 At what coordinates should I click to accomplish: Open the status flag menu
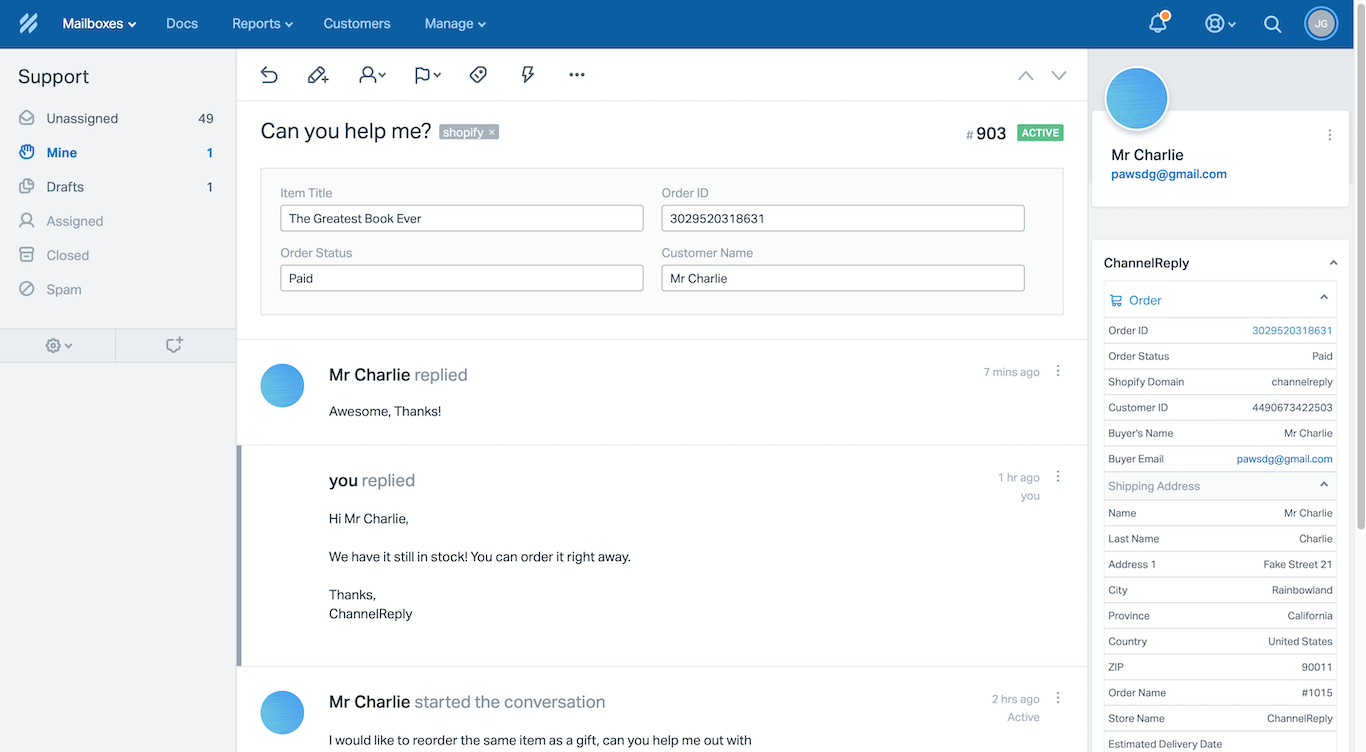point(427,74)
